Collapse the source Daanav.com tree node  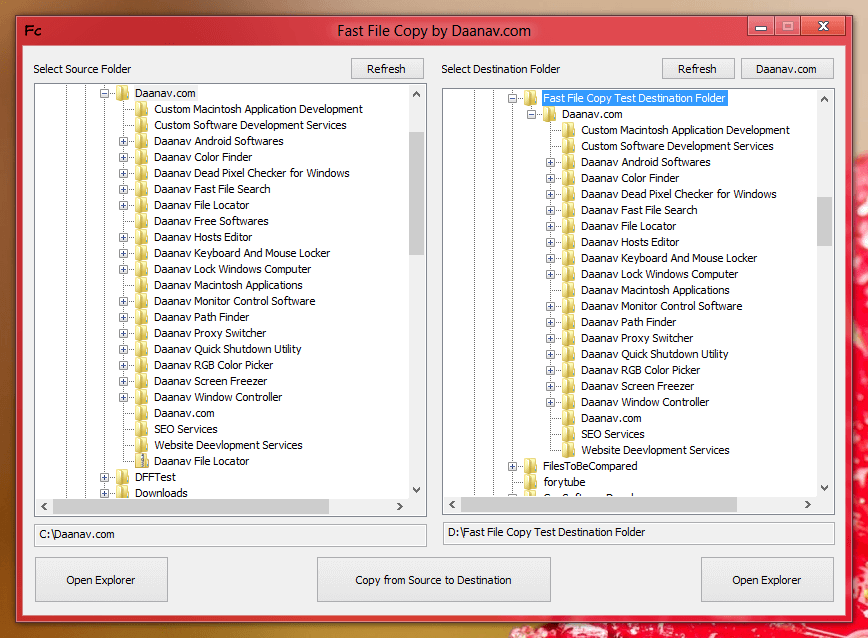(104, 94)
